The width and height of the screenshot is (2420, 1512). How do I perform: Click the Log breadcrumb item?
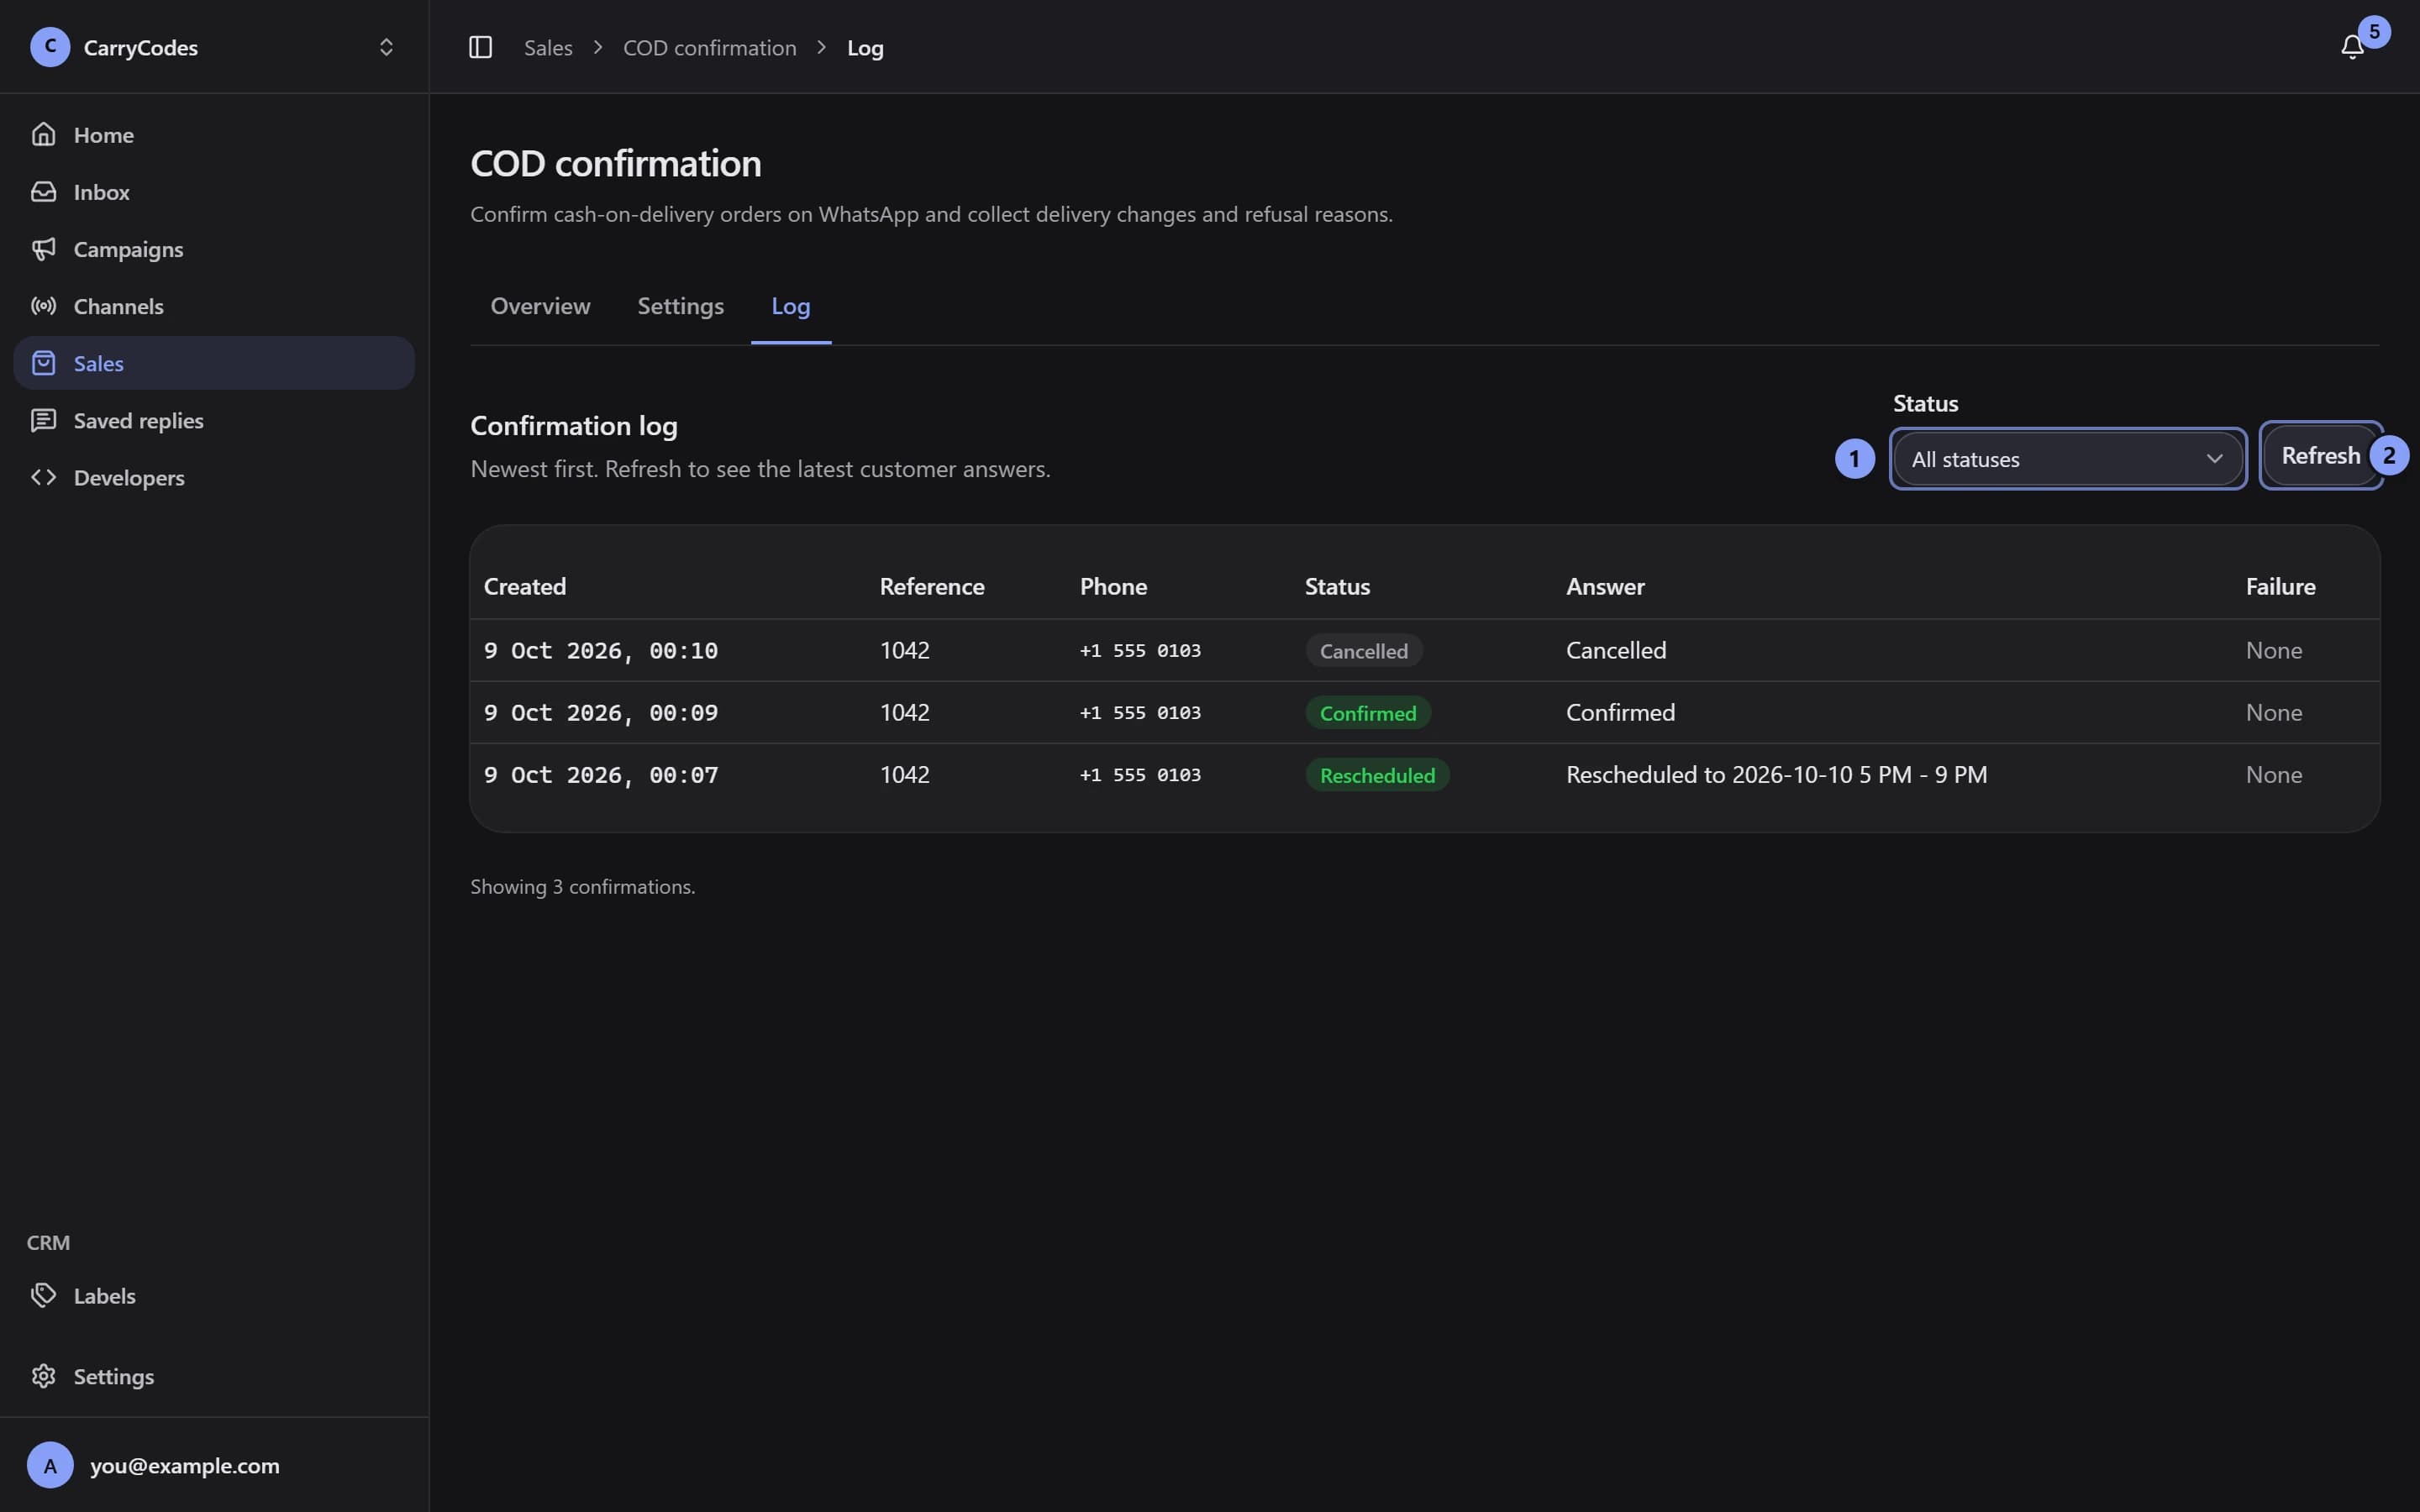pyautogui.click(x=865, y=47)
